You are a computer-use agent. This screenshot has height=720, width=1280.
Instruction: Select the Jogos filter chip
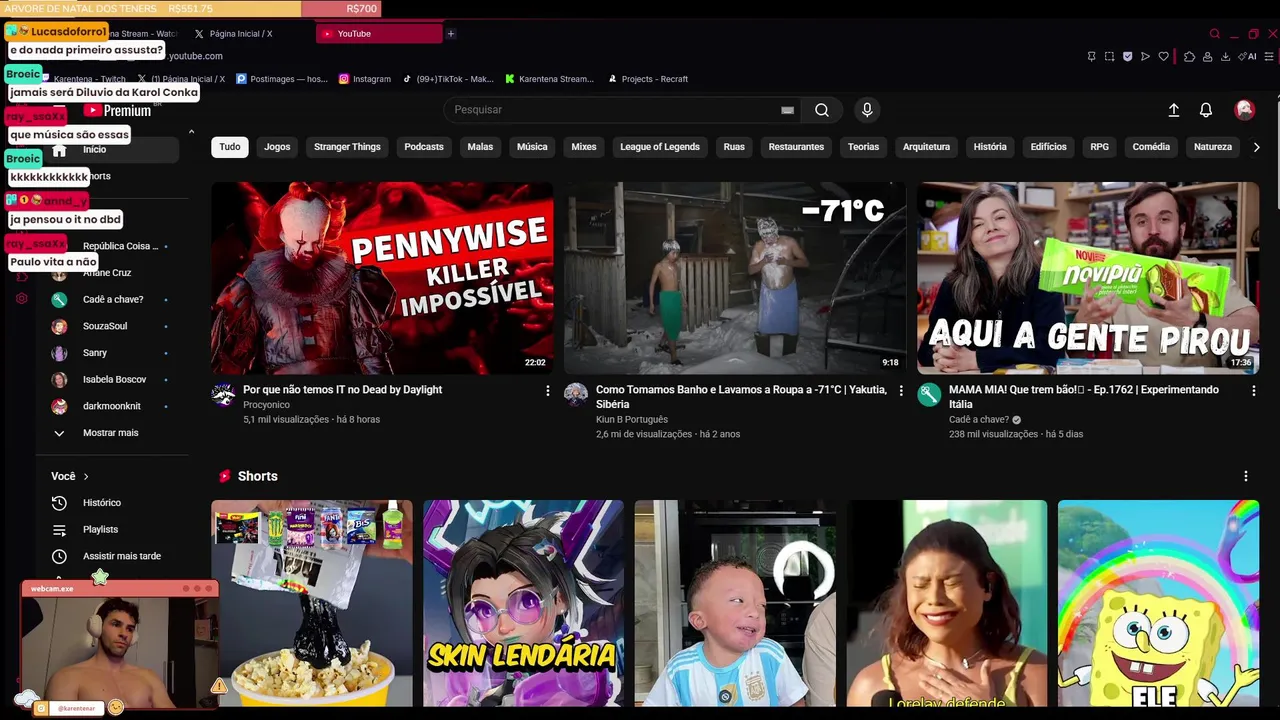[x=277, y=147]
